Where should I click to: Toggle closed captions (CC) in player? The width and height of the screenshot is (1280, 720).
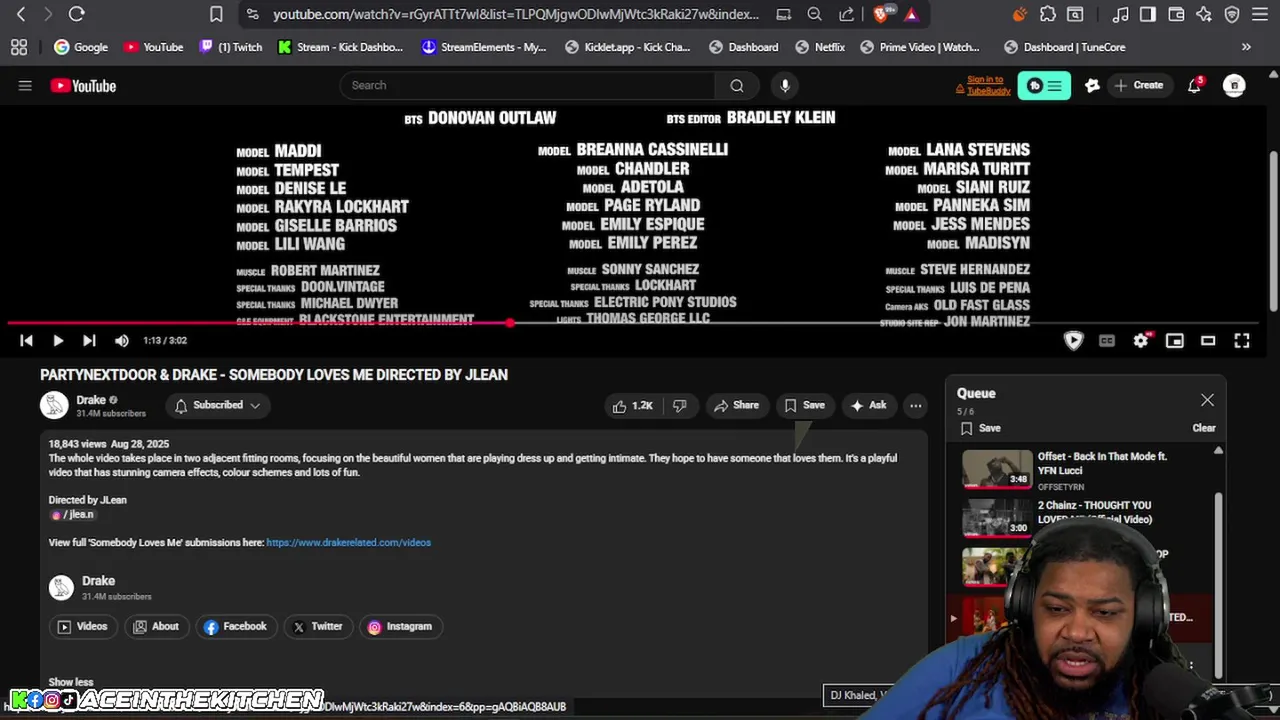pos(1107,341)
